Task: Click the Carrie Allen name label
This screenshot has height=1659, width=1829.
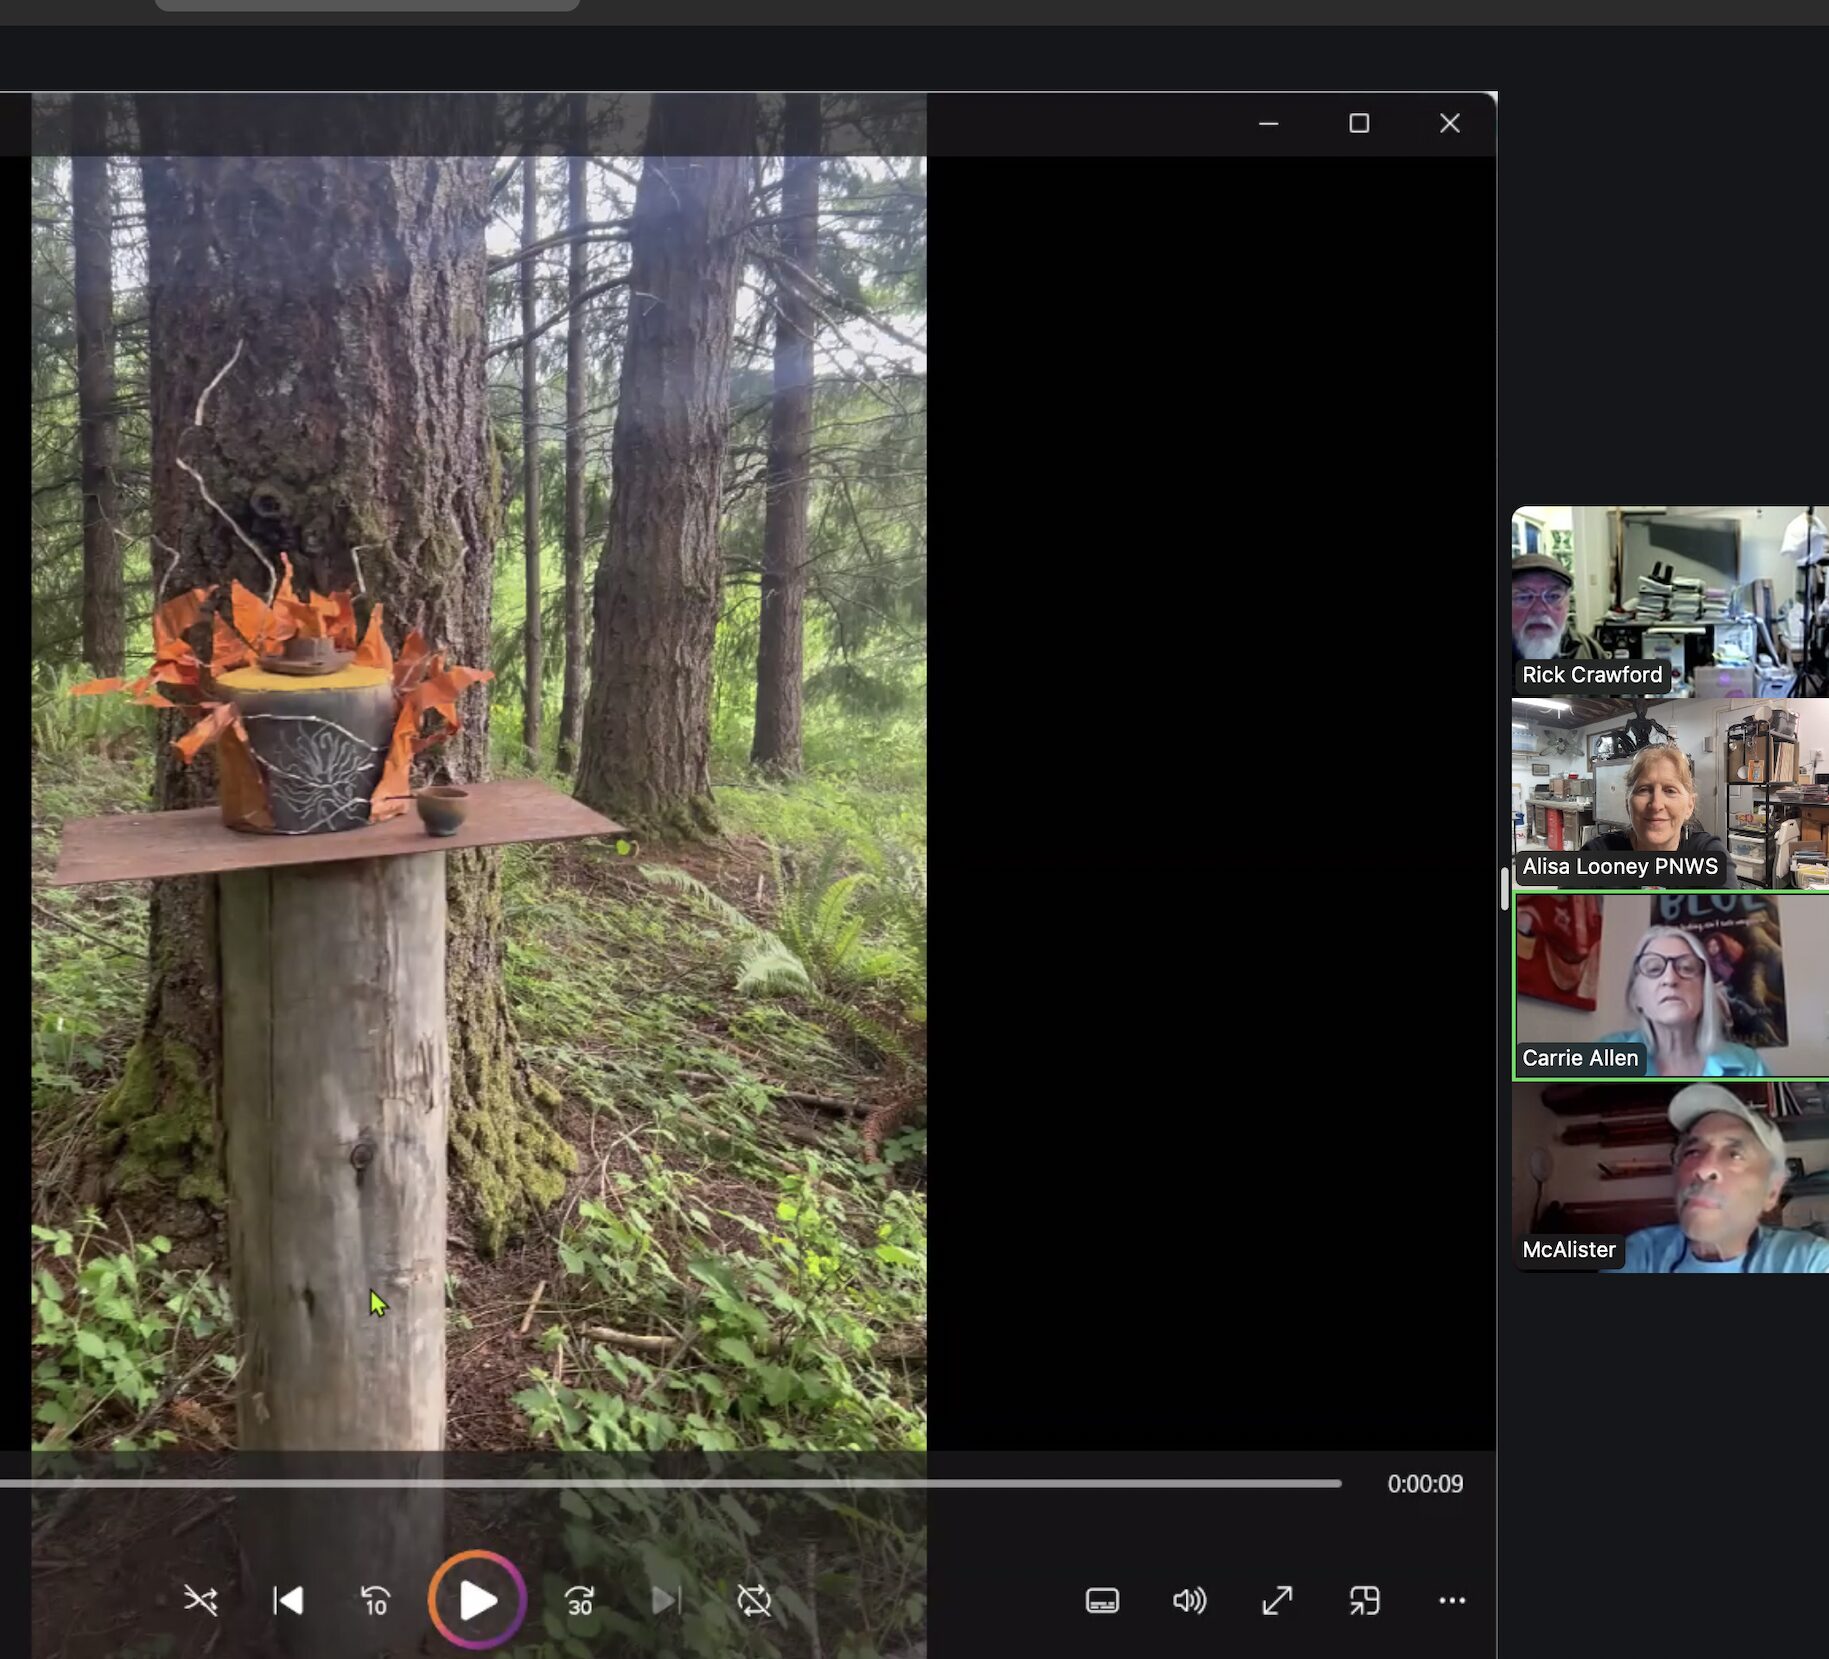Action: pyautogui.click(x=1580, y=1058)
